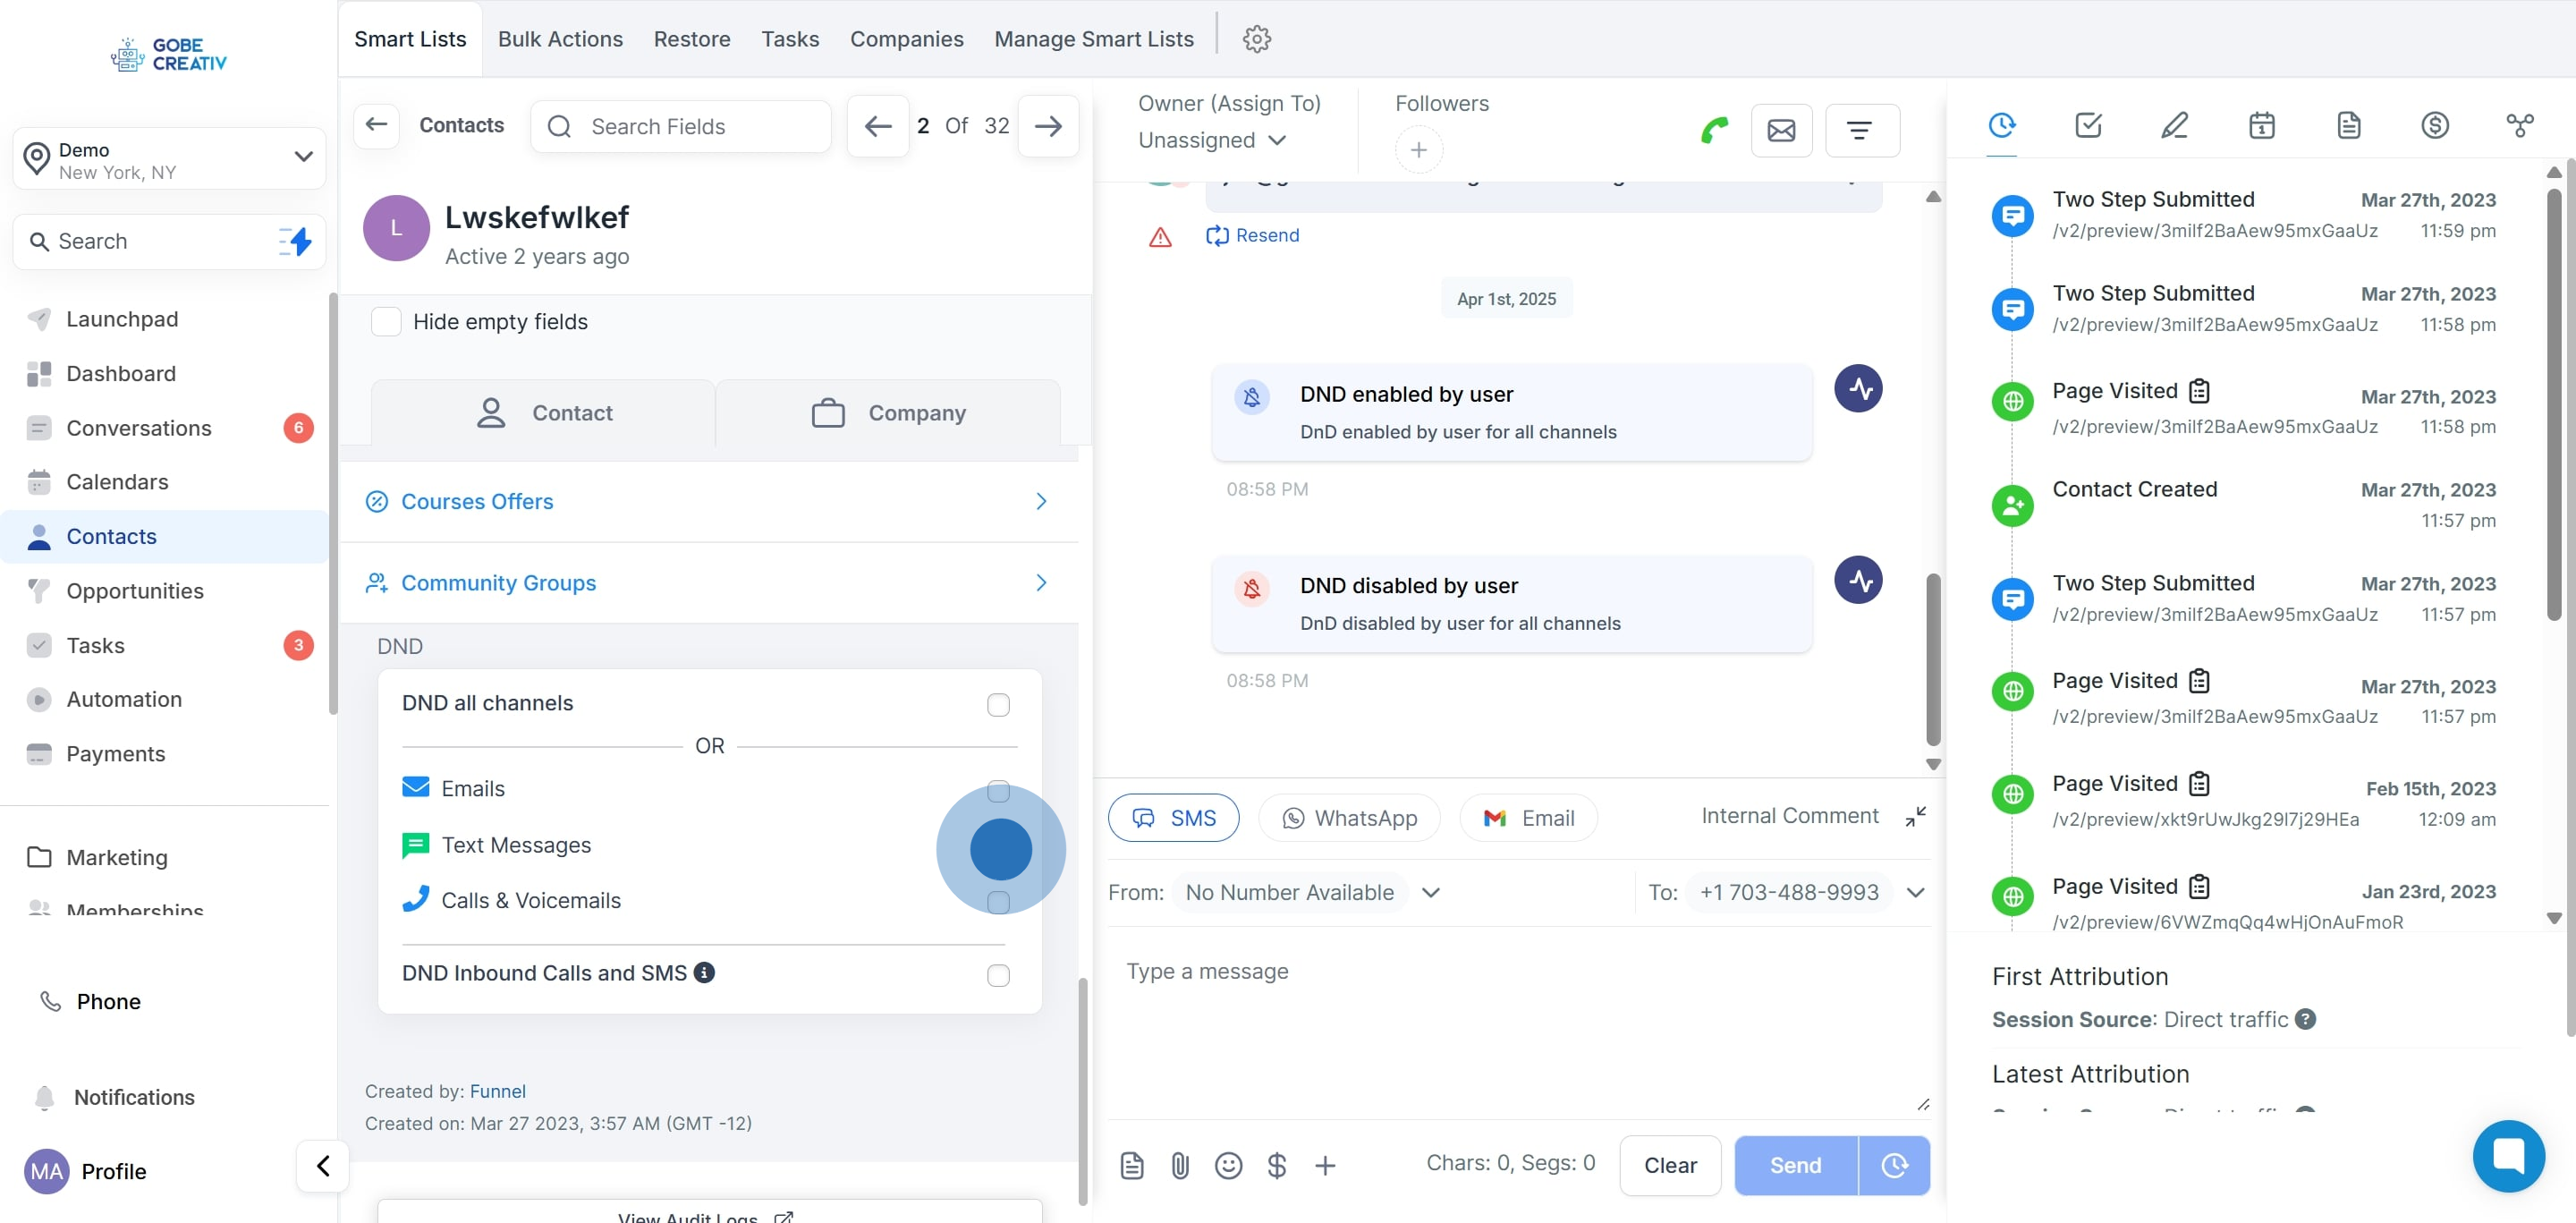Click the Resend link

(x=1253, y=235)
